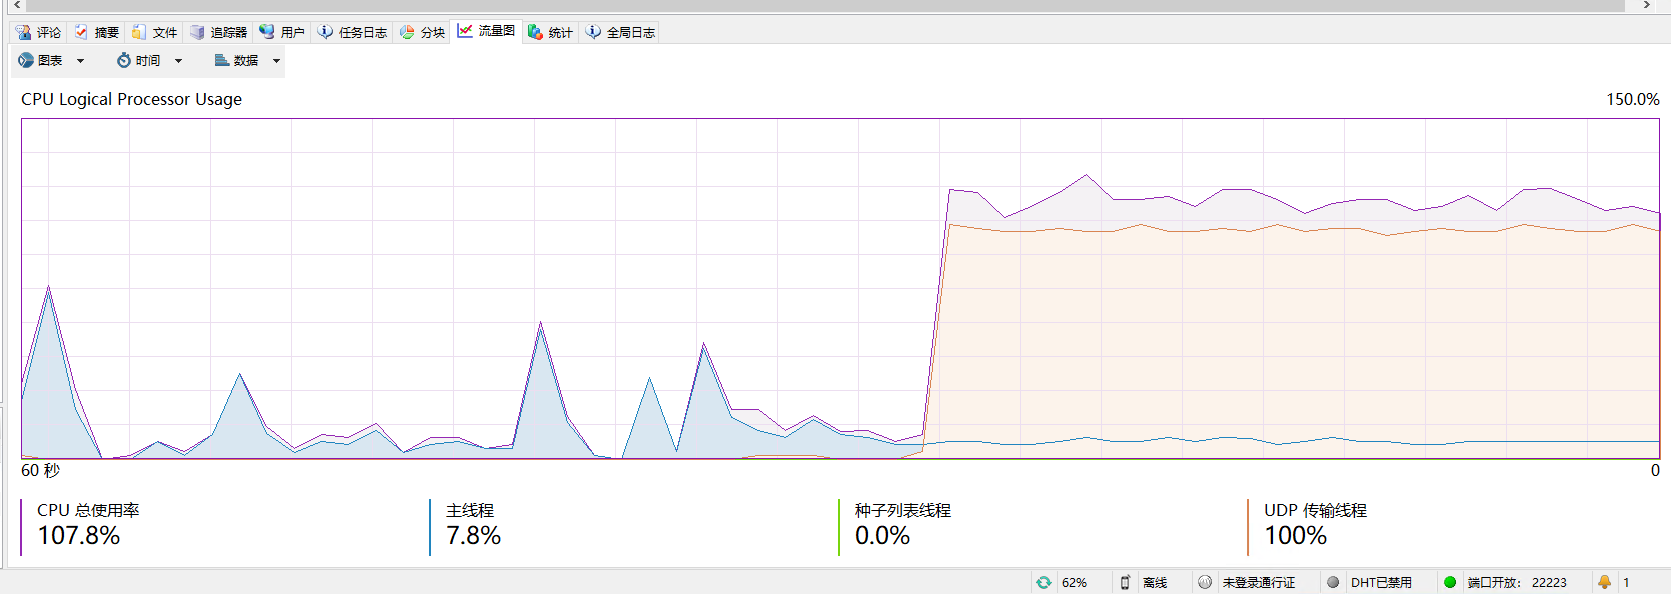Click the phone icon beside 离线
1671x594 pixels.
1125,582
